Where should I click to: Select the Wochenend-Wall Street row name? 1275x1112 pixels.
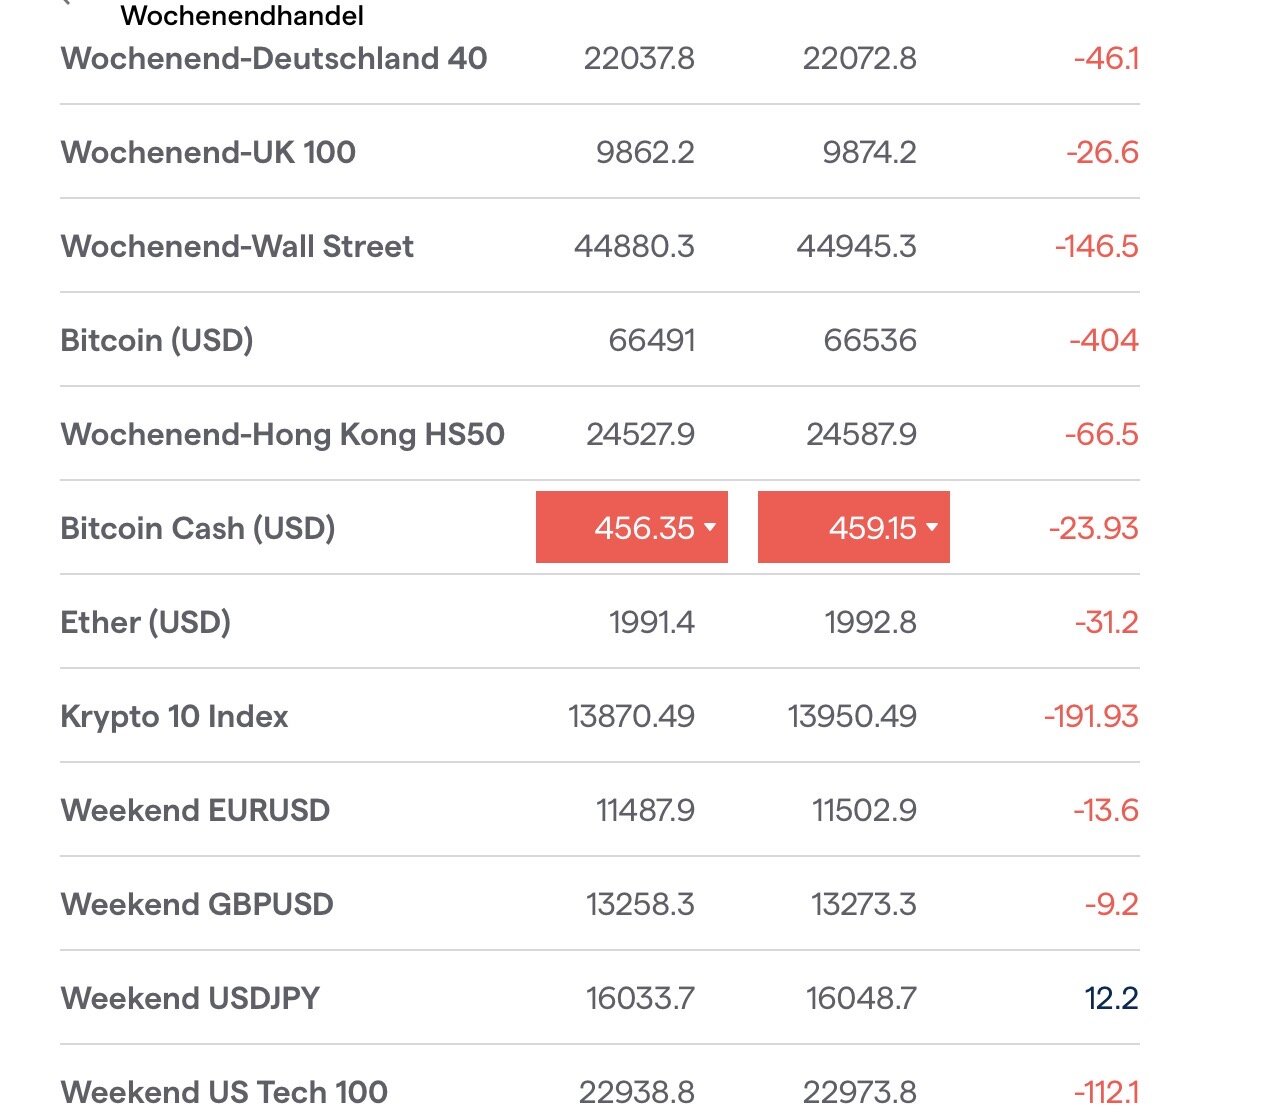237,246
